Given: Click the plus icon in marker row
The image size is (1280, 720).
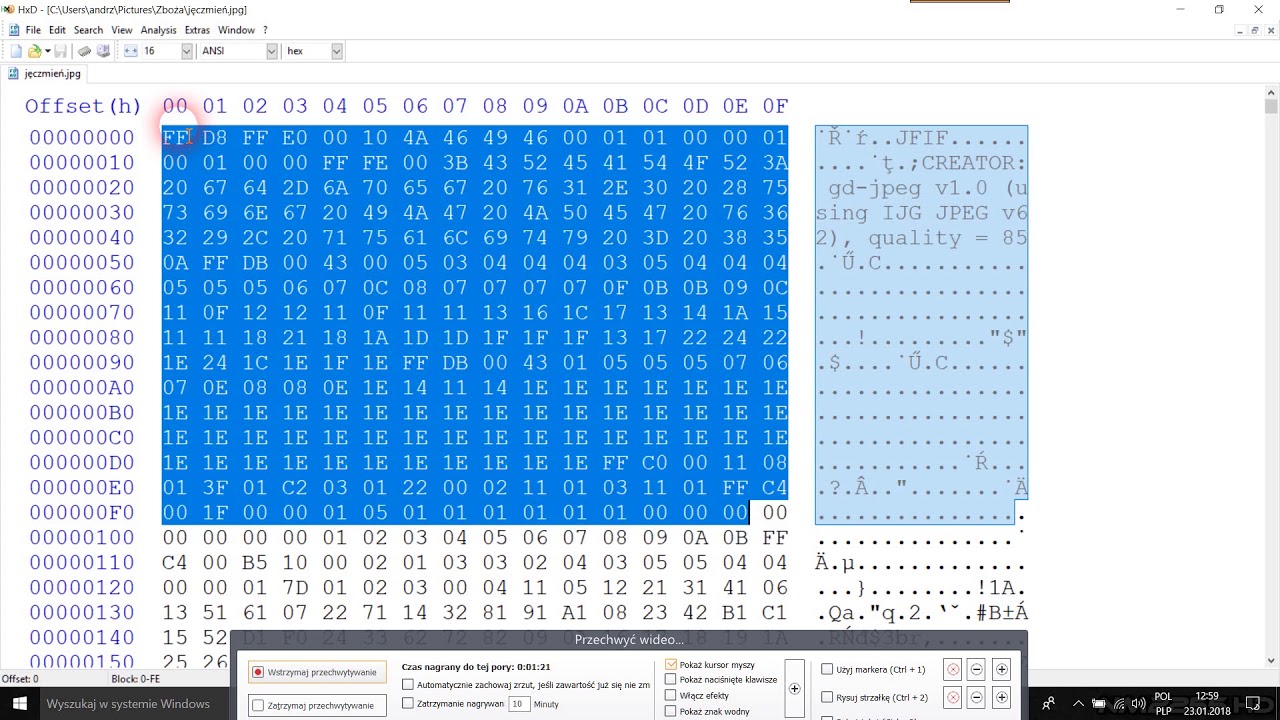Looking at the screenshot, I should pyautogui.click(x=1001, y=670).
